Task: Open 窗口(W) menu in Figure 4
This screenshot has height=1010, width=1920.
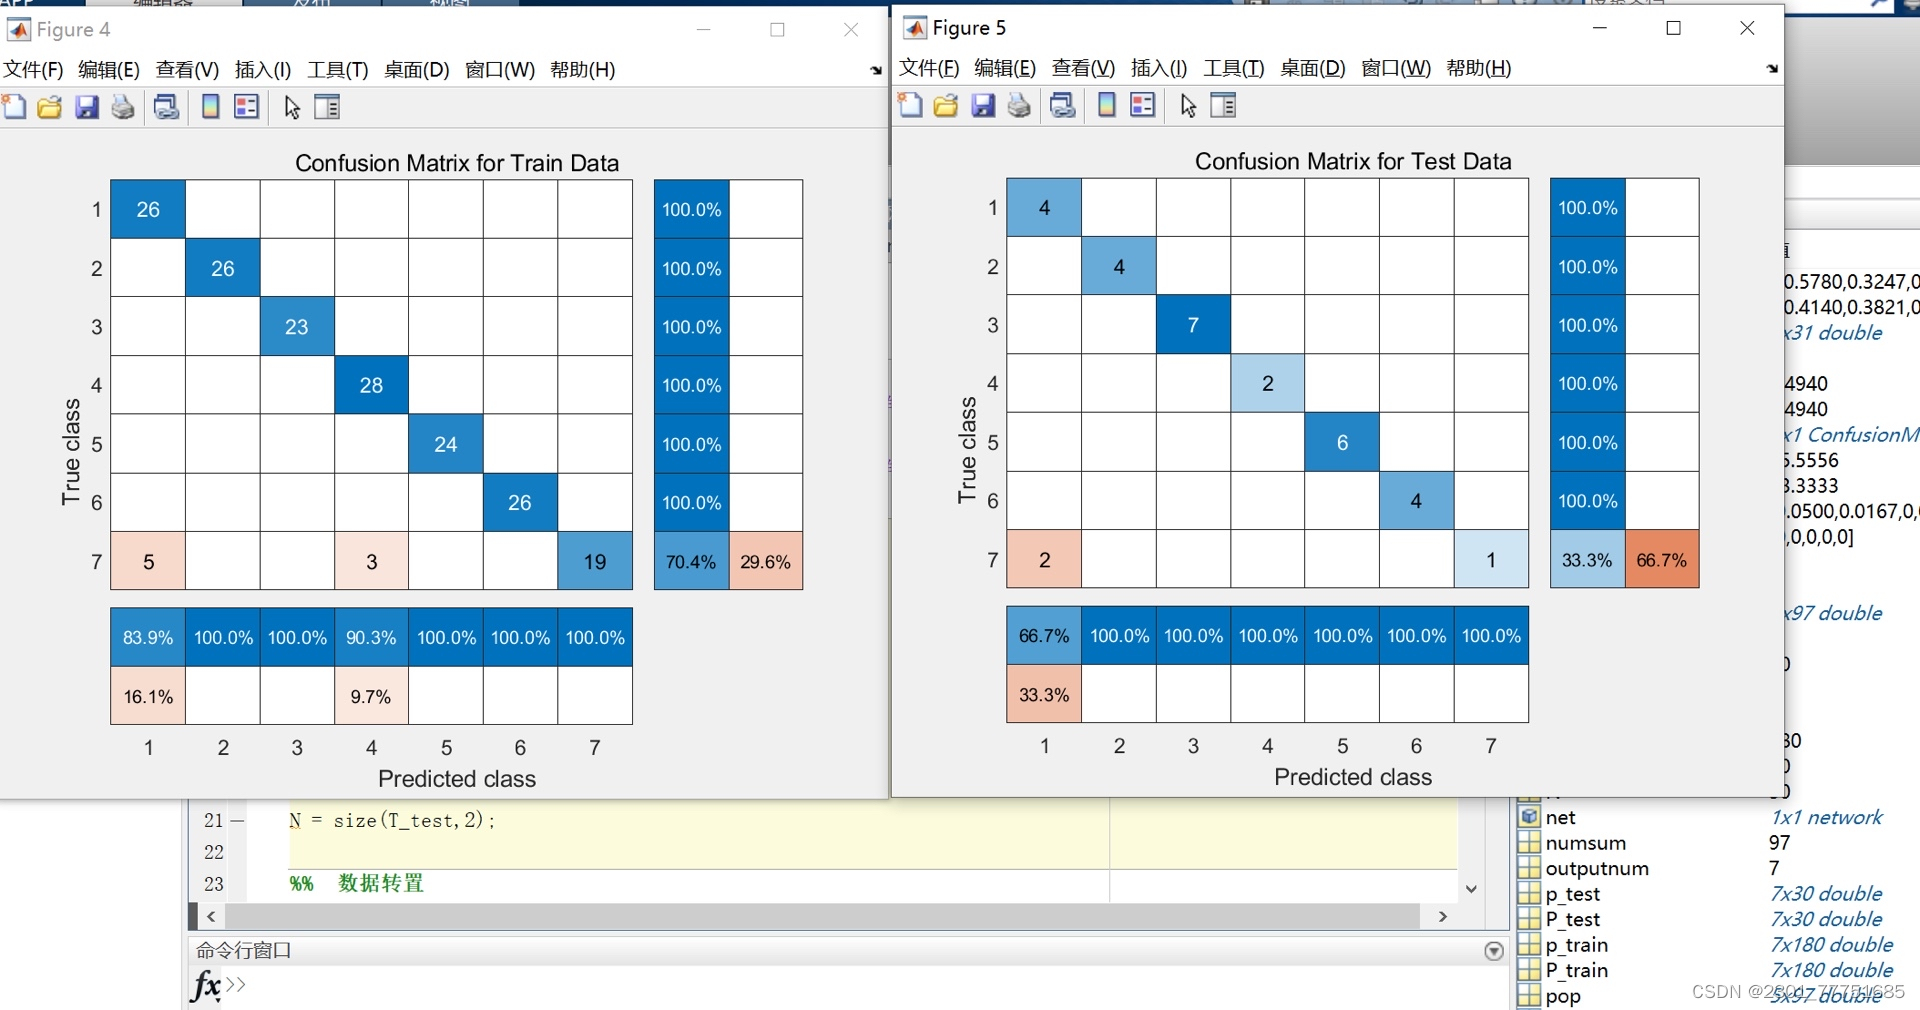Action: [x=500, y=69]
